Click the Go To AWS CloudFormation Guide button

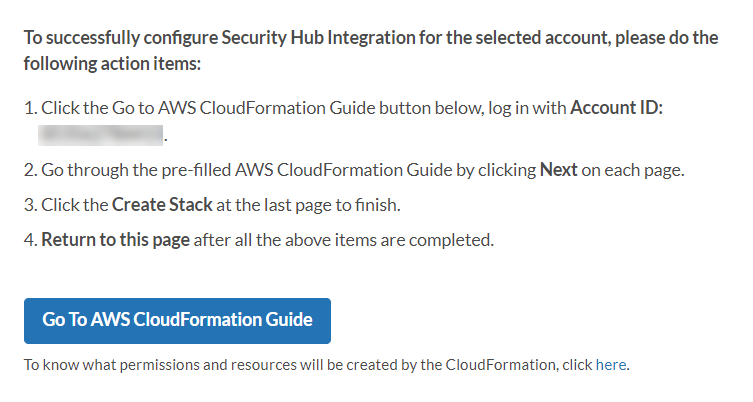pos(177,320)
